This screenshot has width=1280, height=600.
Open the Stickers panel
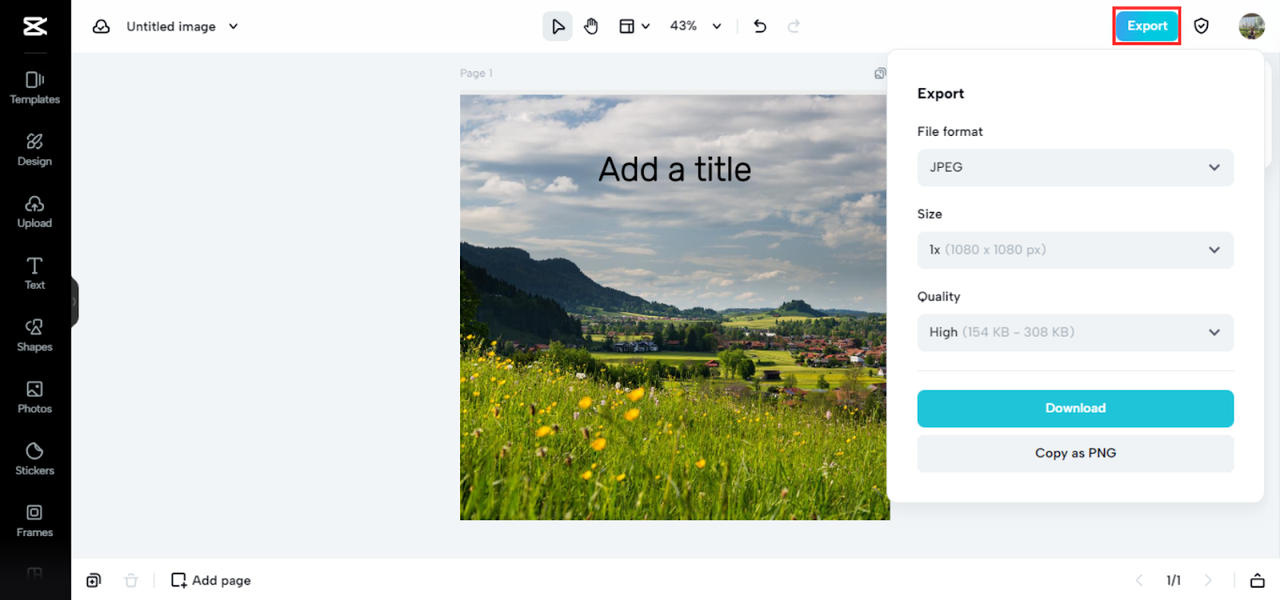point(35,459)
